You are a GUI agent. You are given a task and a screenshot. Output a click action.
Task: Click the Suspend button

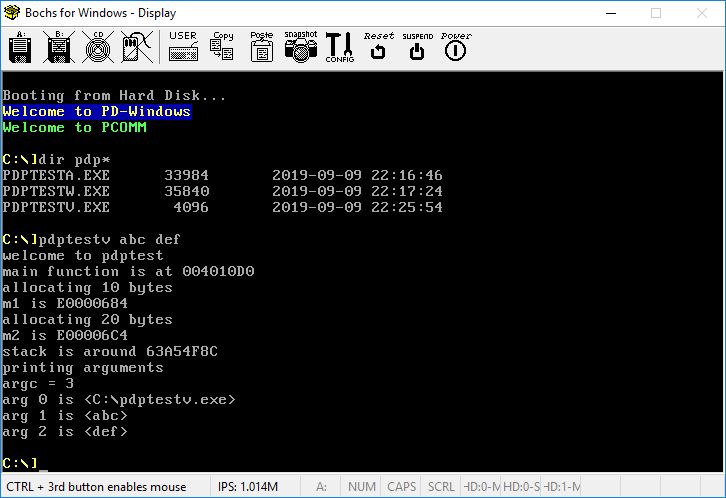point(417,47)
